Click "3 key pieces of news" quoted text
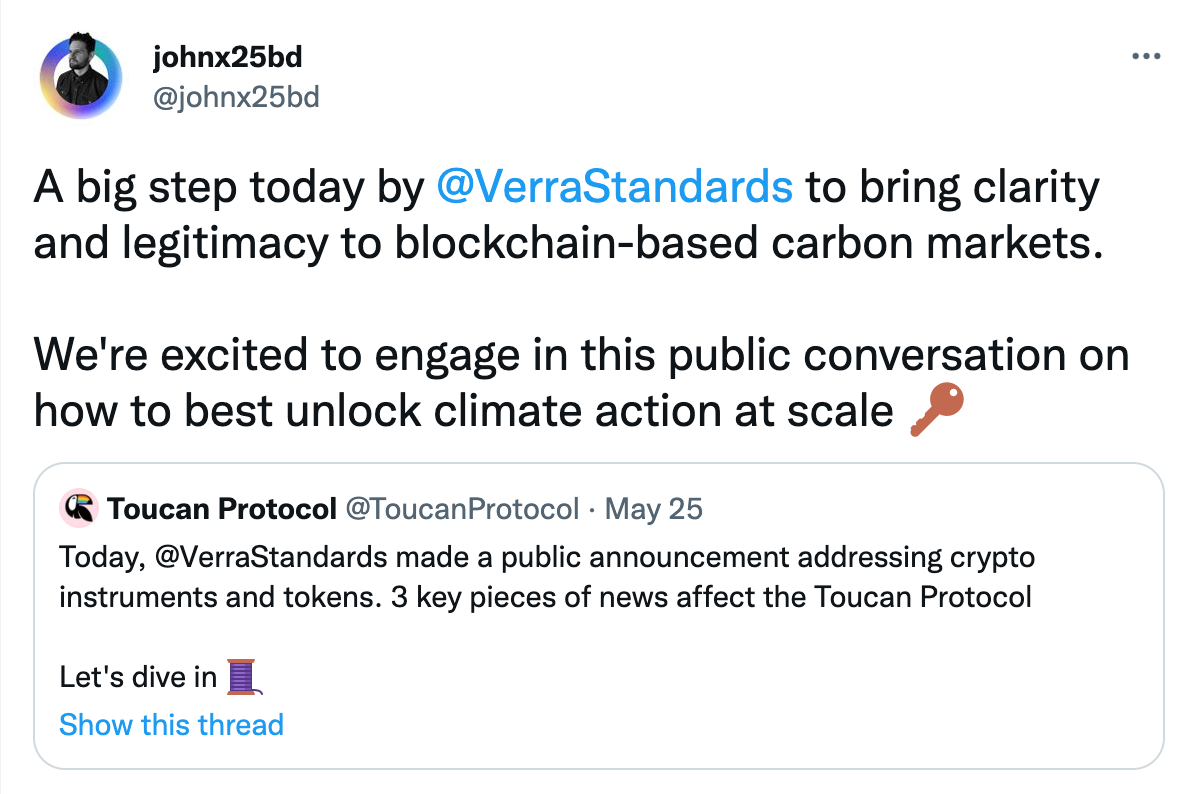The height and width of the screenshot is (794, 1182). (x=530, y=597)
